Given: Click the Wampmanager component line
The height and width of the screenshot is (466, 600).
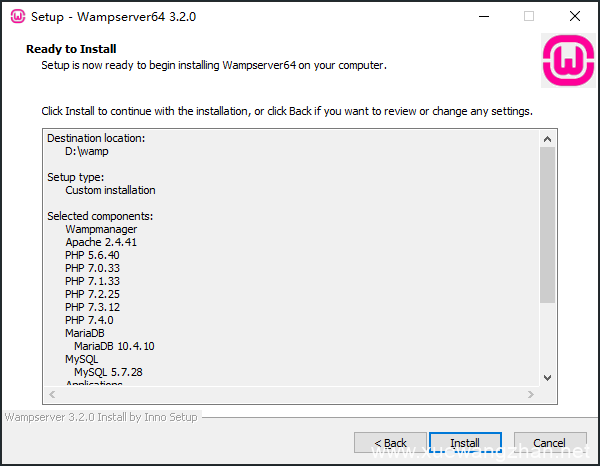Looking at the screenshot, I should (101, 229).
